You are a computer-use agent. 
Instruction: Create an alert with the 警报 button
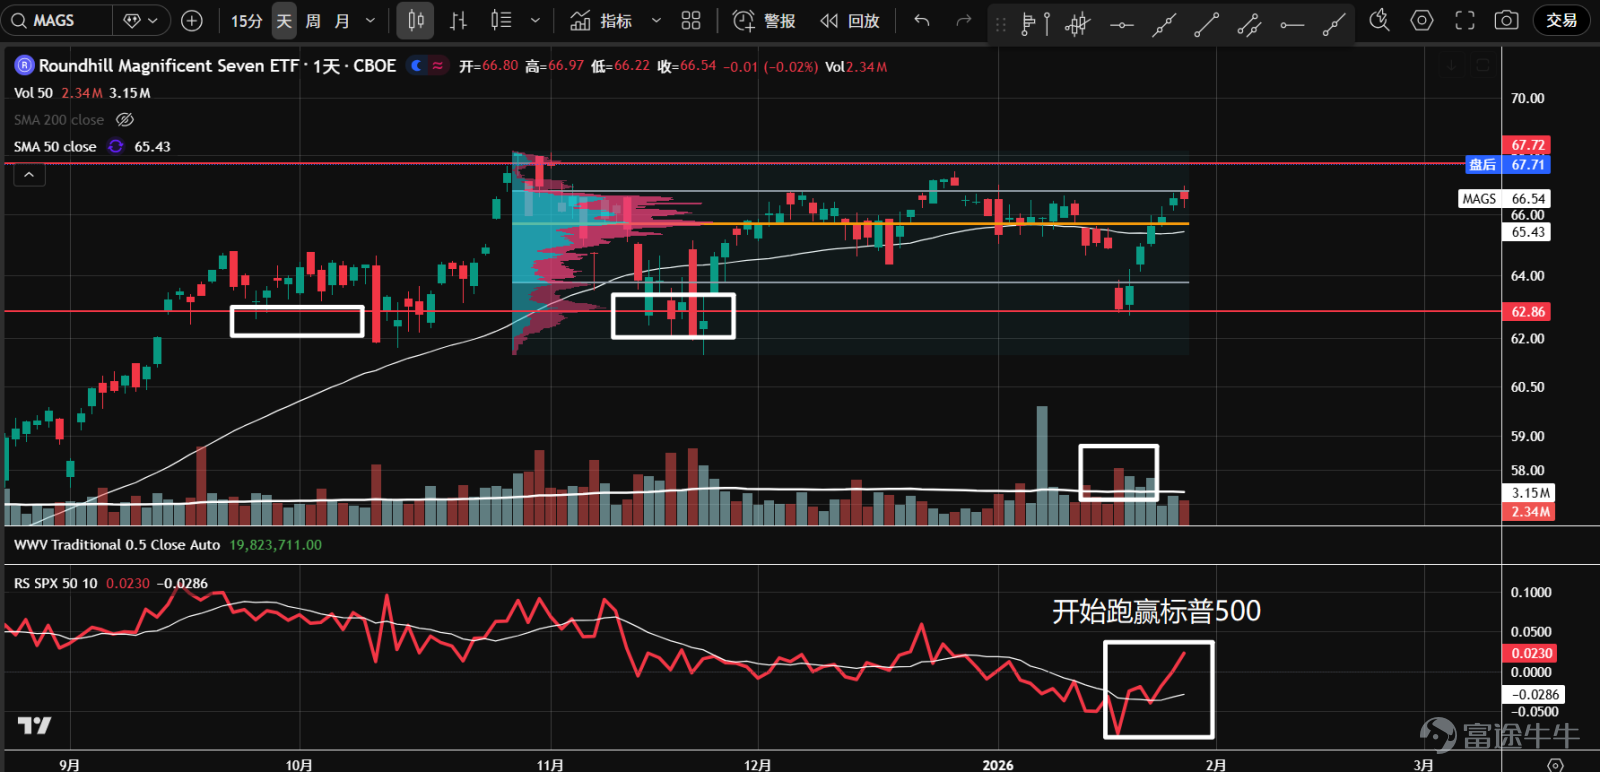point(764,20)
